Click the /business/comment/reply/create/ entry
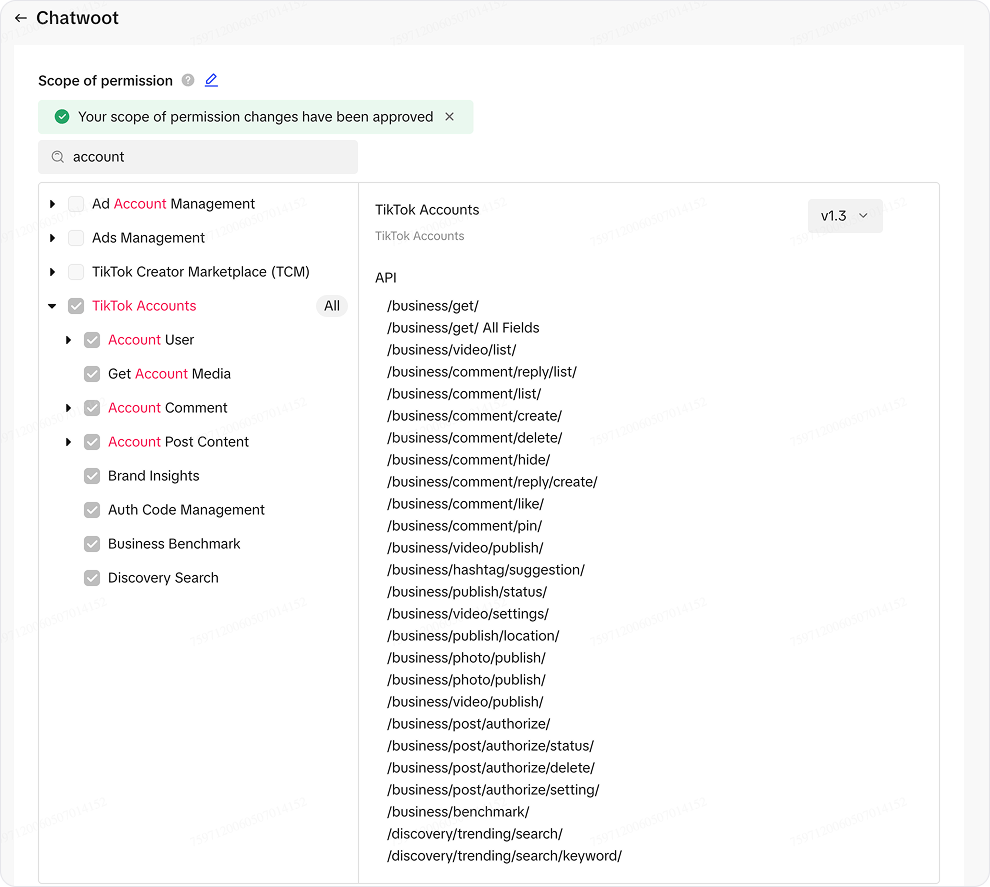990x887 pixels. 492,482
